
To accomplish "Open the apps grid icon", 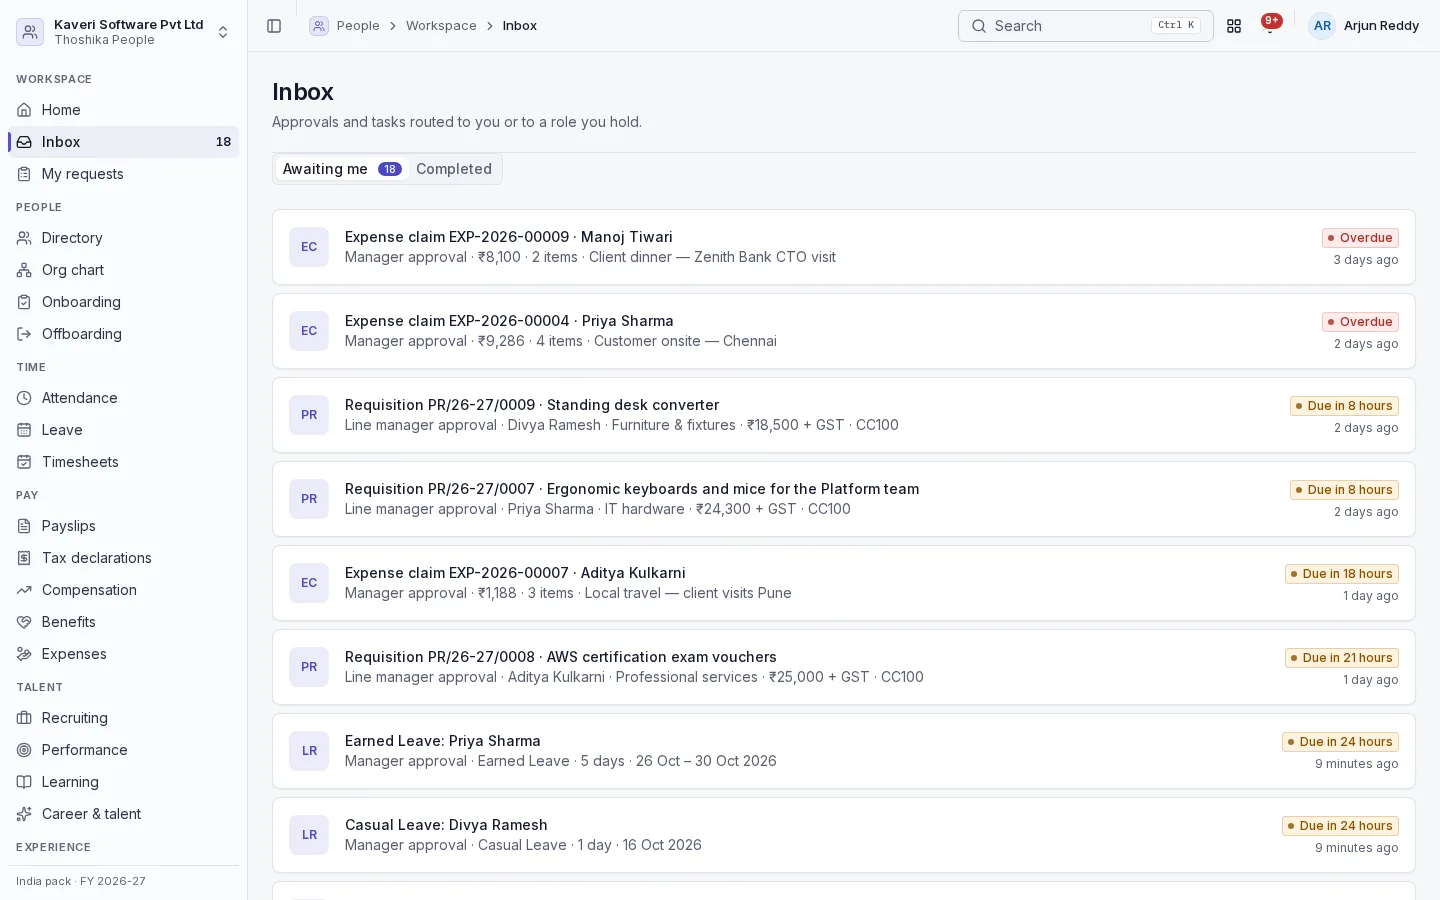I will 1234,26.
